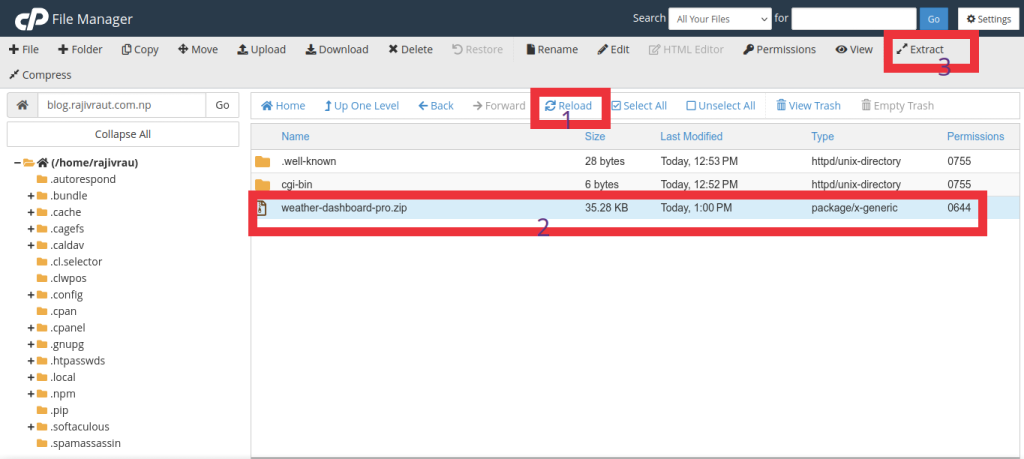Image resolution: width=1024 pixels, height=459 pixels.
Task: Check Select All files
Action: coord(639,106)
